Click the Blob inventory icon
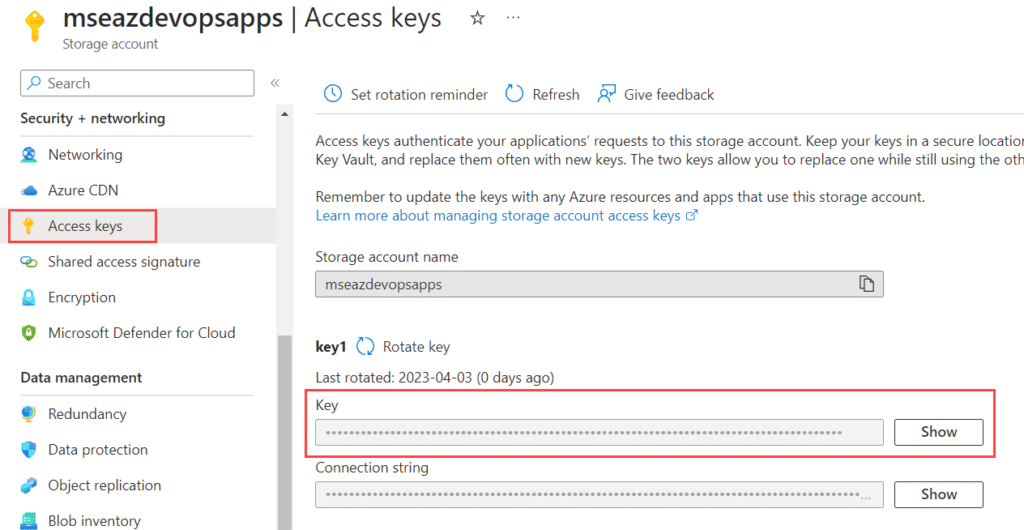Viewport: 1024px width, 530px height. click(x=29, y=522)
